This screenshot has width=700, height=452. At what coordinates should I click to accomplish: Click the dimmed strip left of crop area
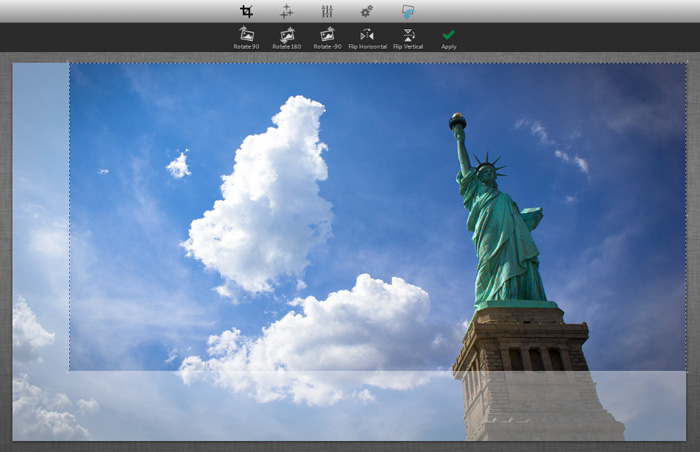(41, 251)
